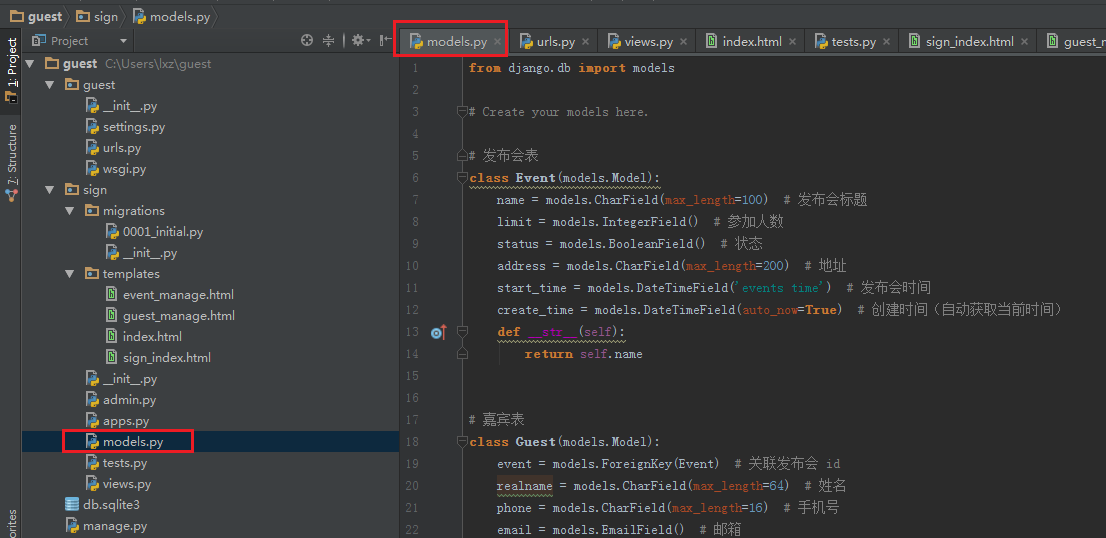Click 'class Event(models.Model):' in the editor
1106x538 pixels.
tap(564, 178)
